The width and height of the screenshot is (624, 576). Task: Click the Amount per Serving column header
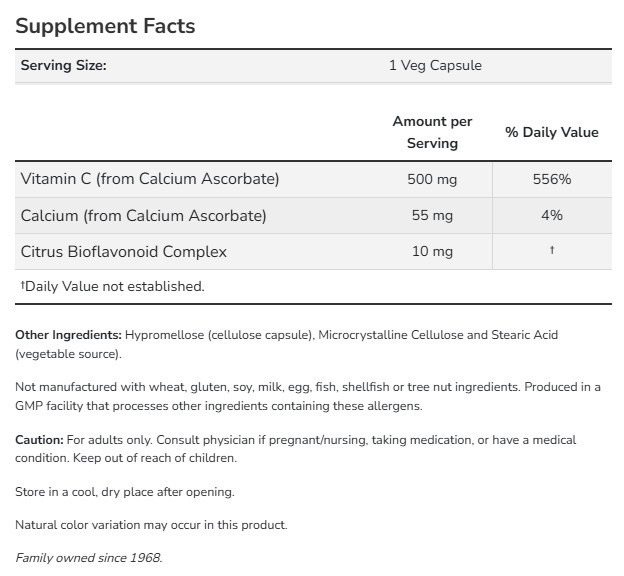[432, 132]
